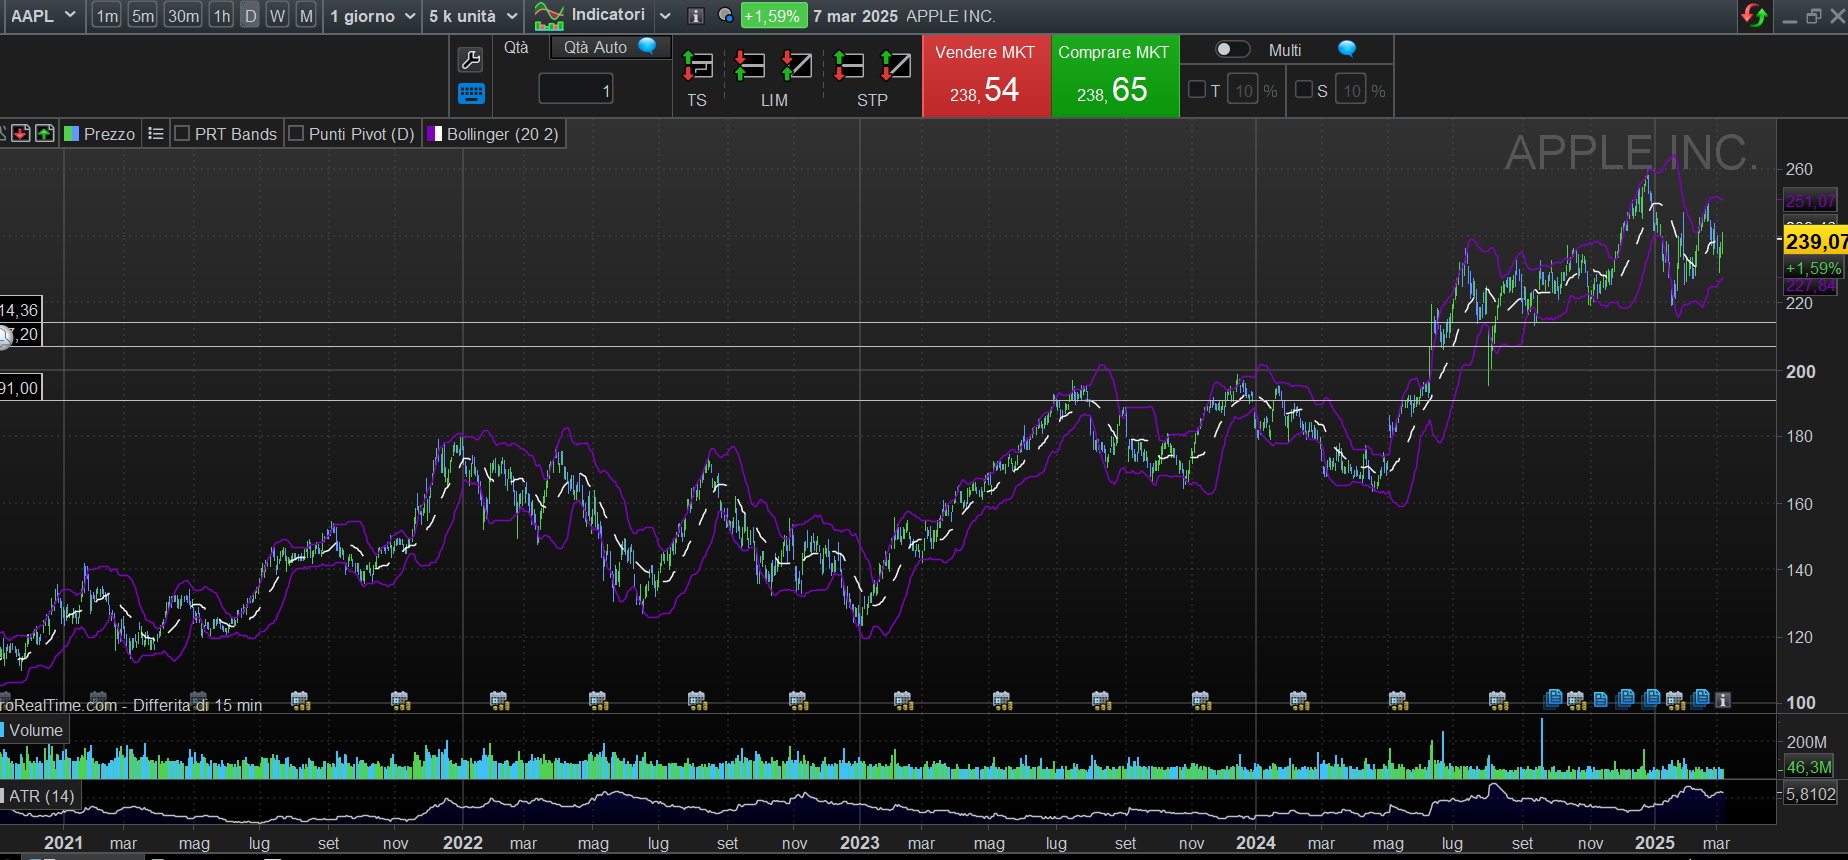Click the indicator list icon beside Prezzo

tap(155, 134)
